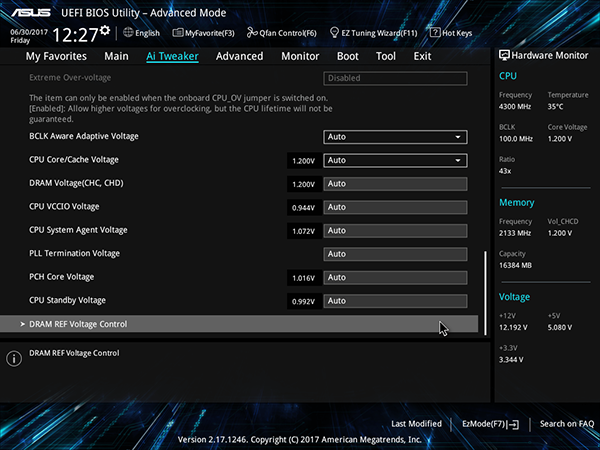Viewport: 600px width, 450px height.
Task: Open Search on FAQ
Action: 567,424
